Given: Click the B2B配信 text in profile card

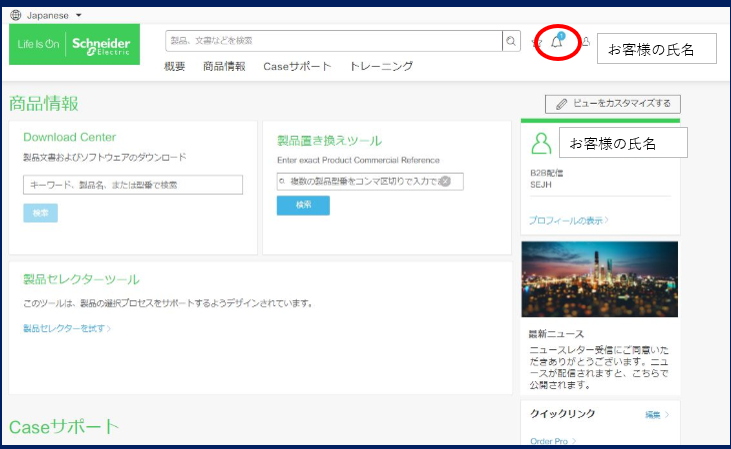Looking at the screenshot, I should (x=546, y=173).
